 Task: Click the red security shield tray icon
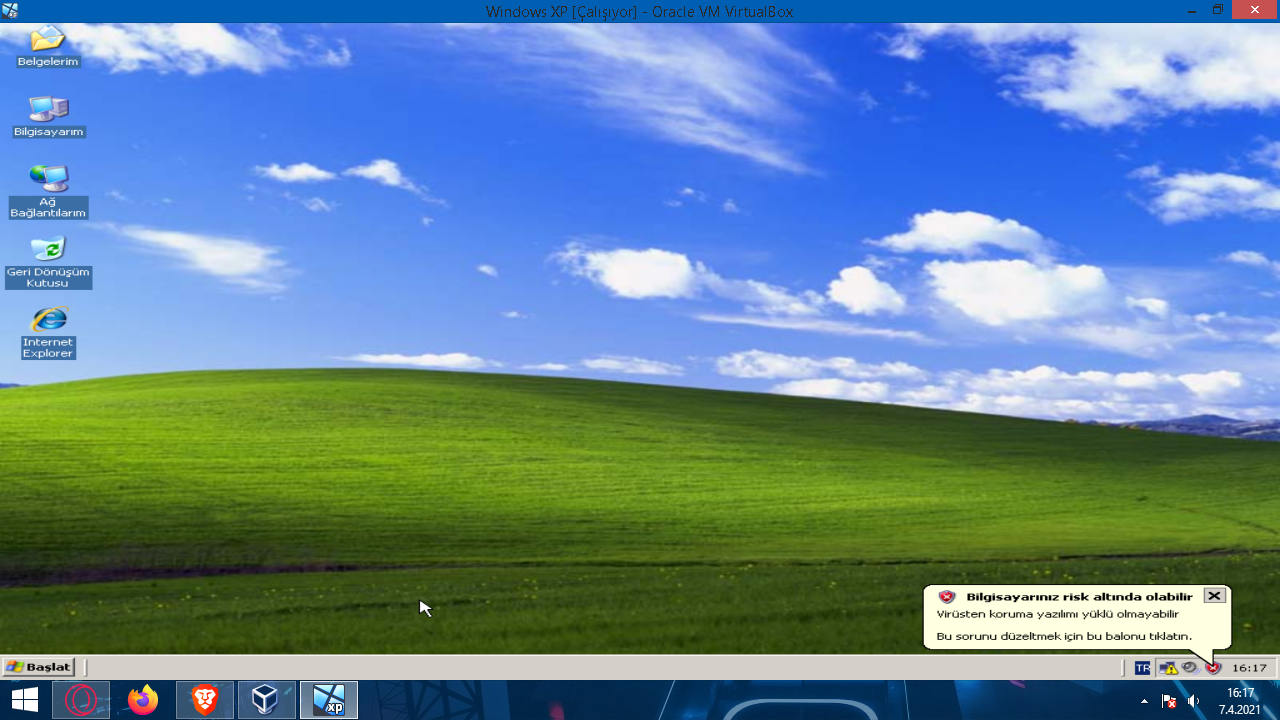tap(1213, 668)
